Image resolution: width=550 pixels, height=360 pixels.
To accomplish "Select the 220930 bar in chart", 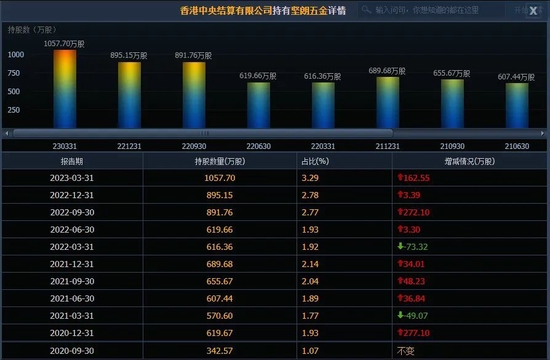I will [x=194, y=95].
